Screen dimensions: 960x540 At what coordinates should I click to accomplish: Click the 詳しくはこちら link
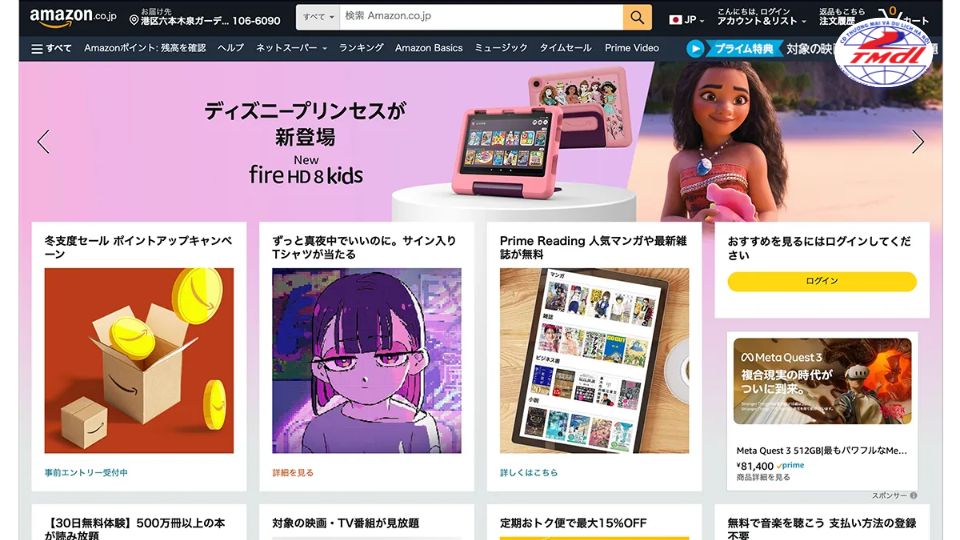[x=529, y=473]
